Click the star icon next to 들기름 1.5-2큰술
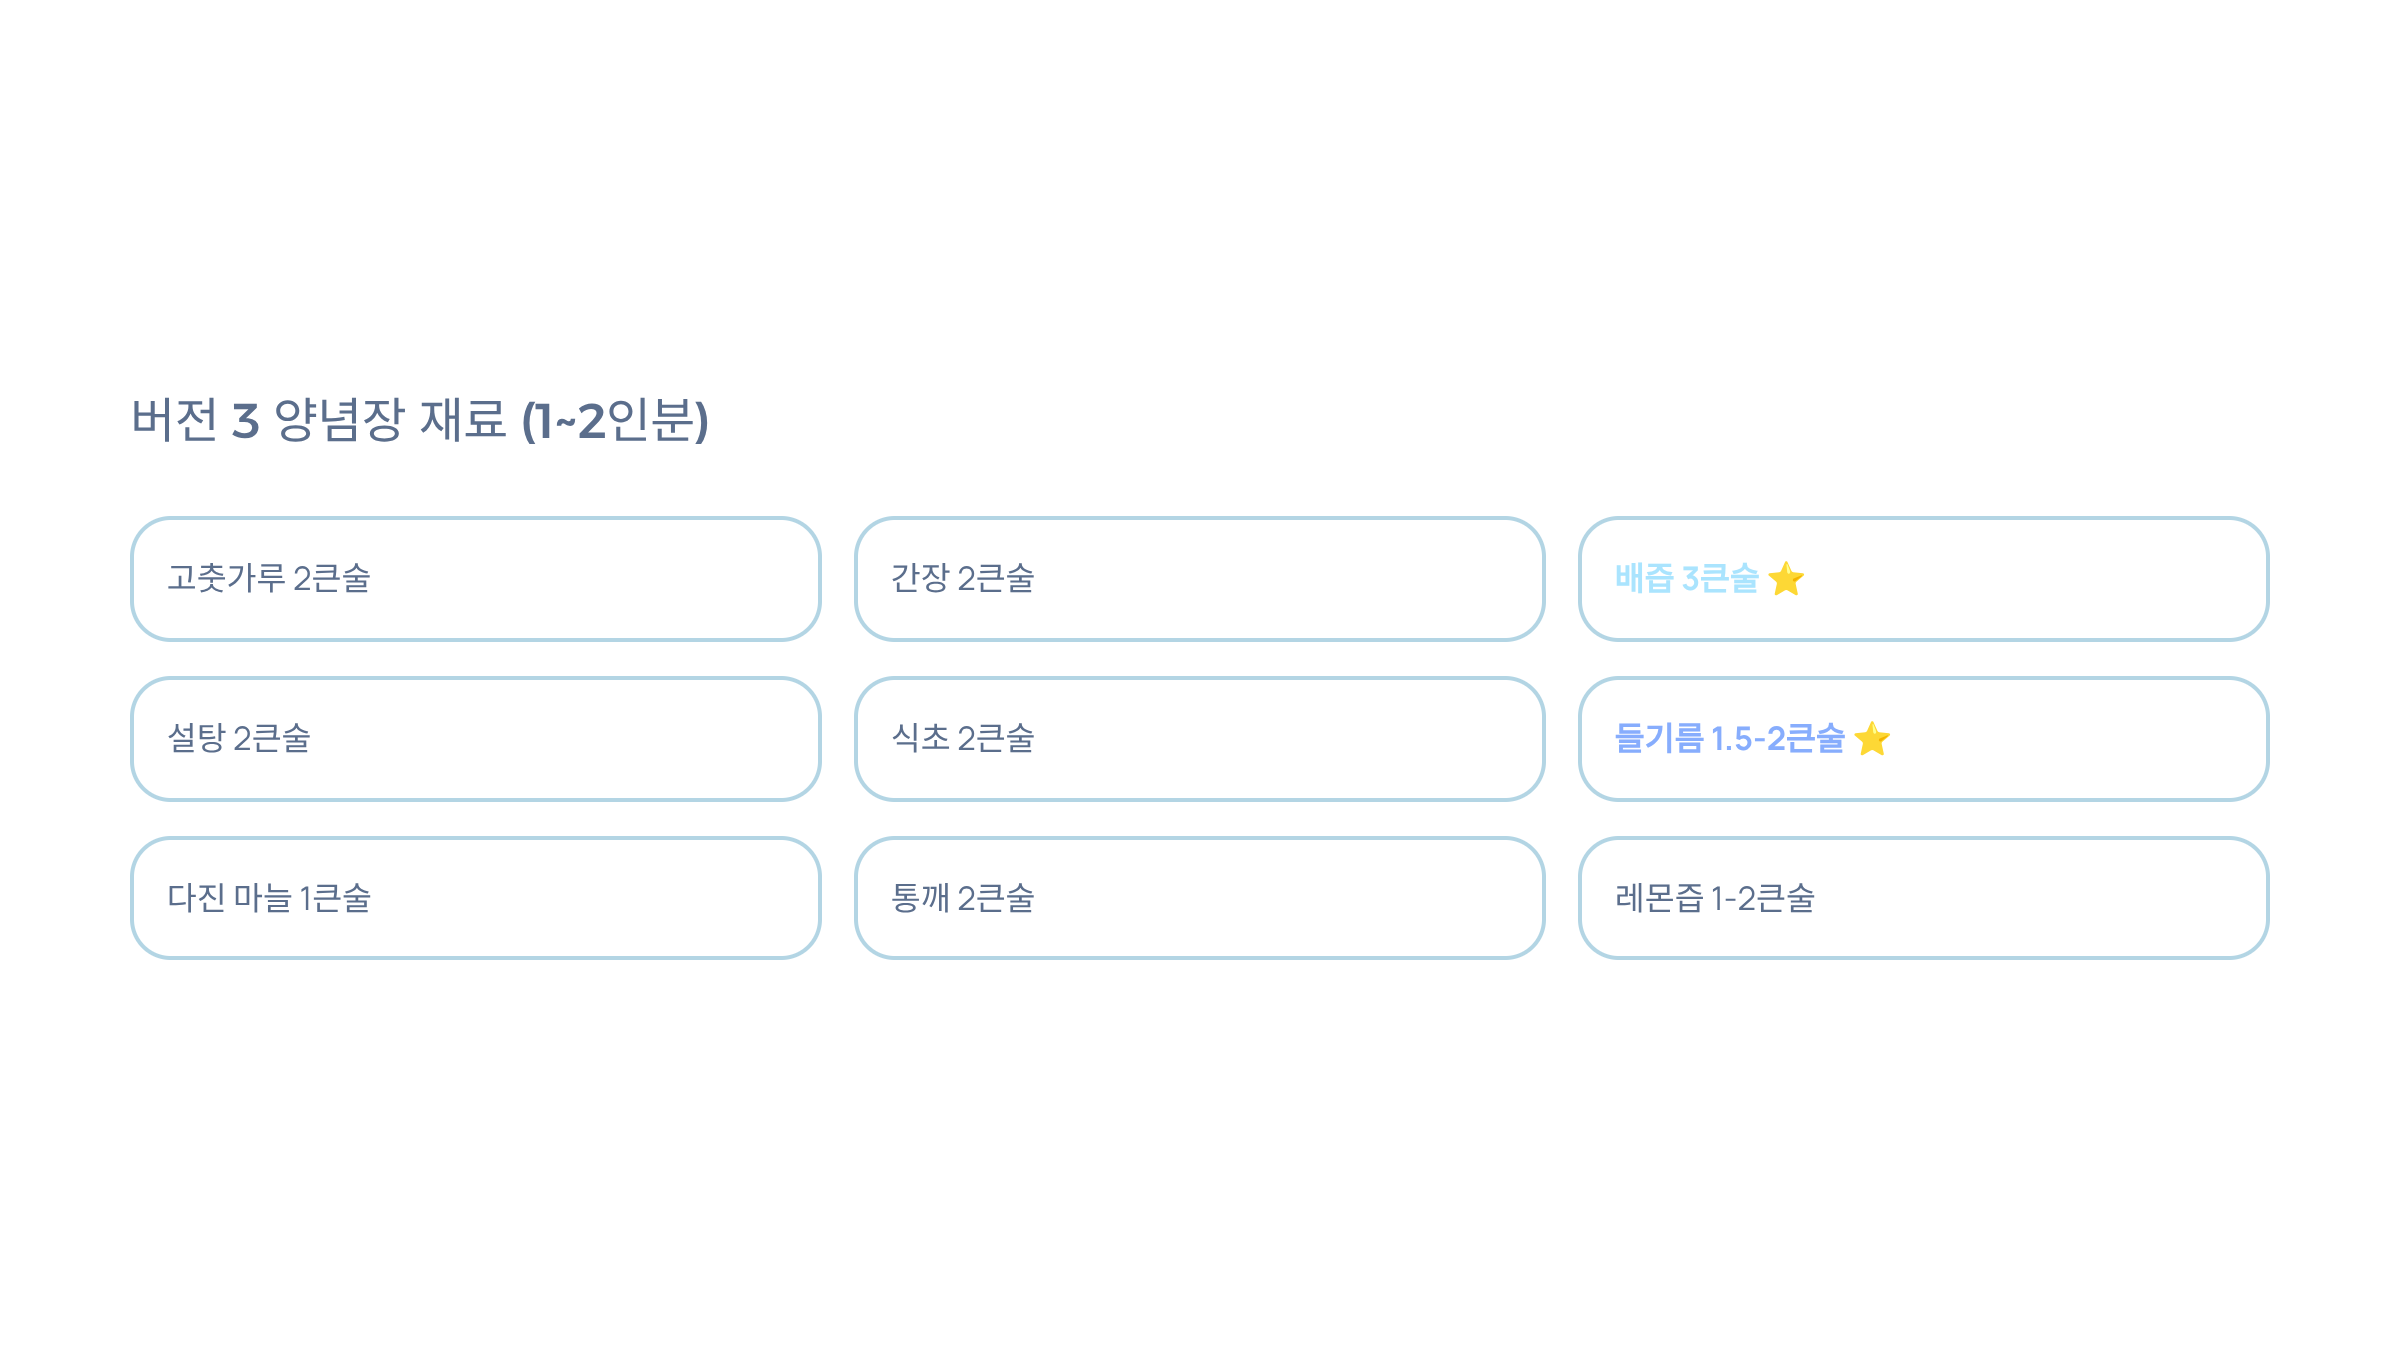Screen dimensions: 2400x1350 1872,739
